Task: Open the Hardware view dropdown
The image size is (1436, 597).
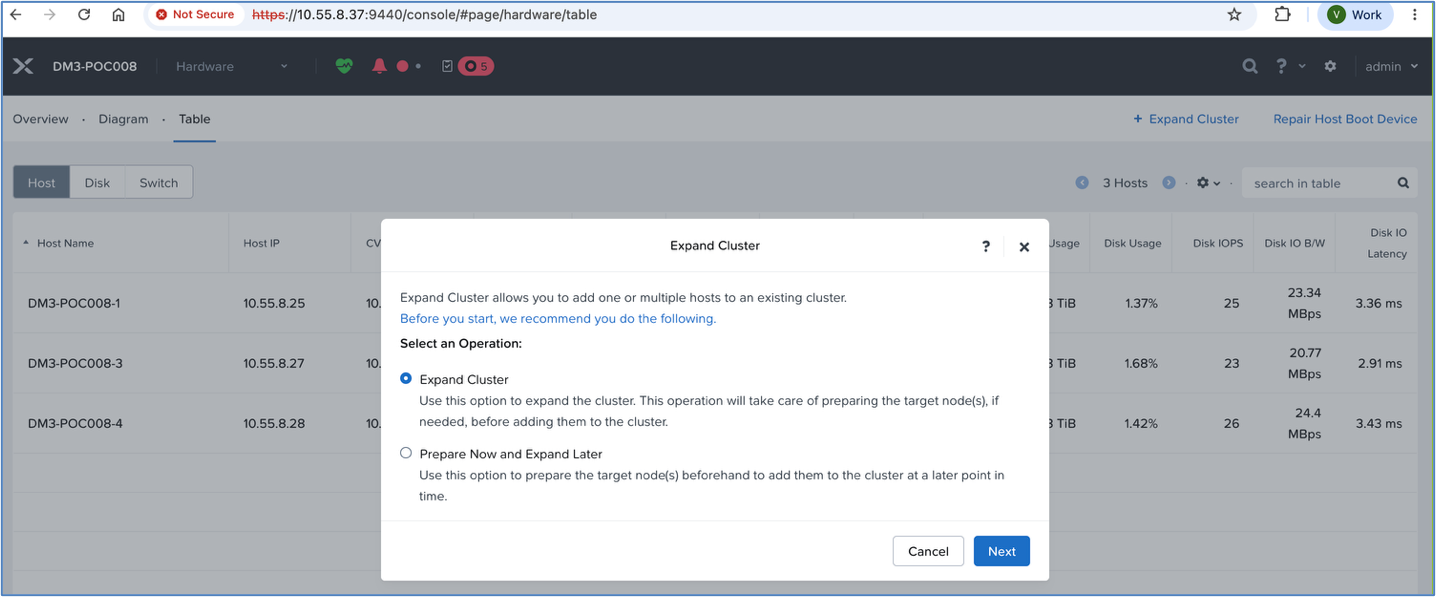Action: pyautogui.click(x=232, y=66)
